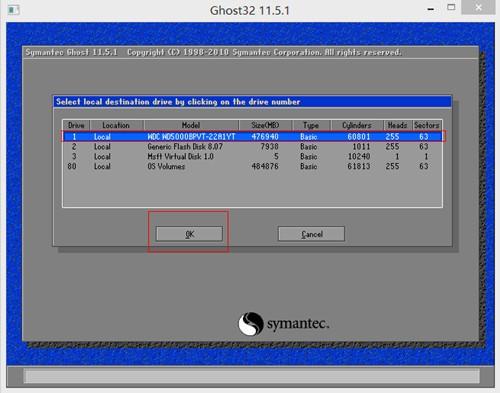Click the Ghost32 window system icon

(x=13, y=10)
